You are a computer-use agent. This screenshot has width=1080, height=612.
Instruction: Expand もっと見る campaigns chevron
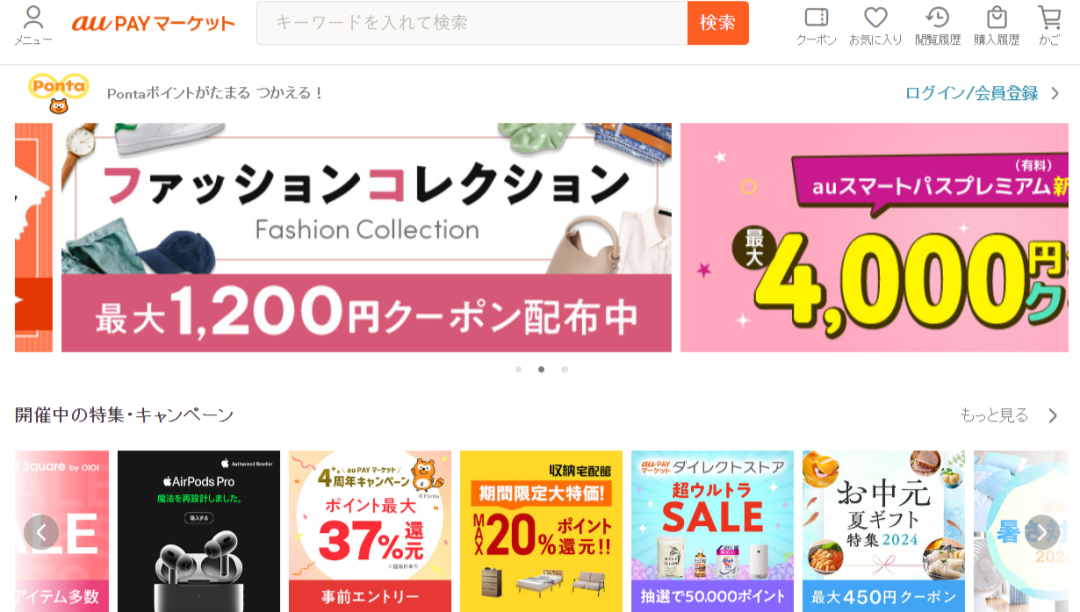tap(1052, 415)
